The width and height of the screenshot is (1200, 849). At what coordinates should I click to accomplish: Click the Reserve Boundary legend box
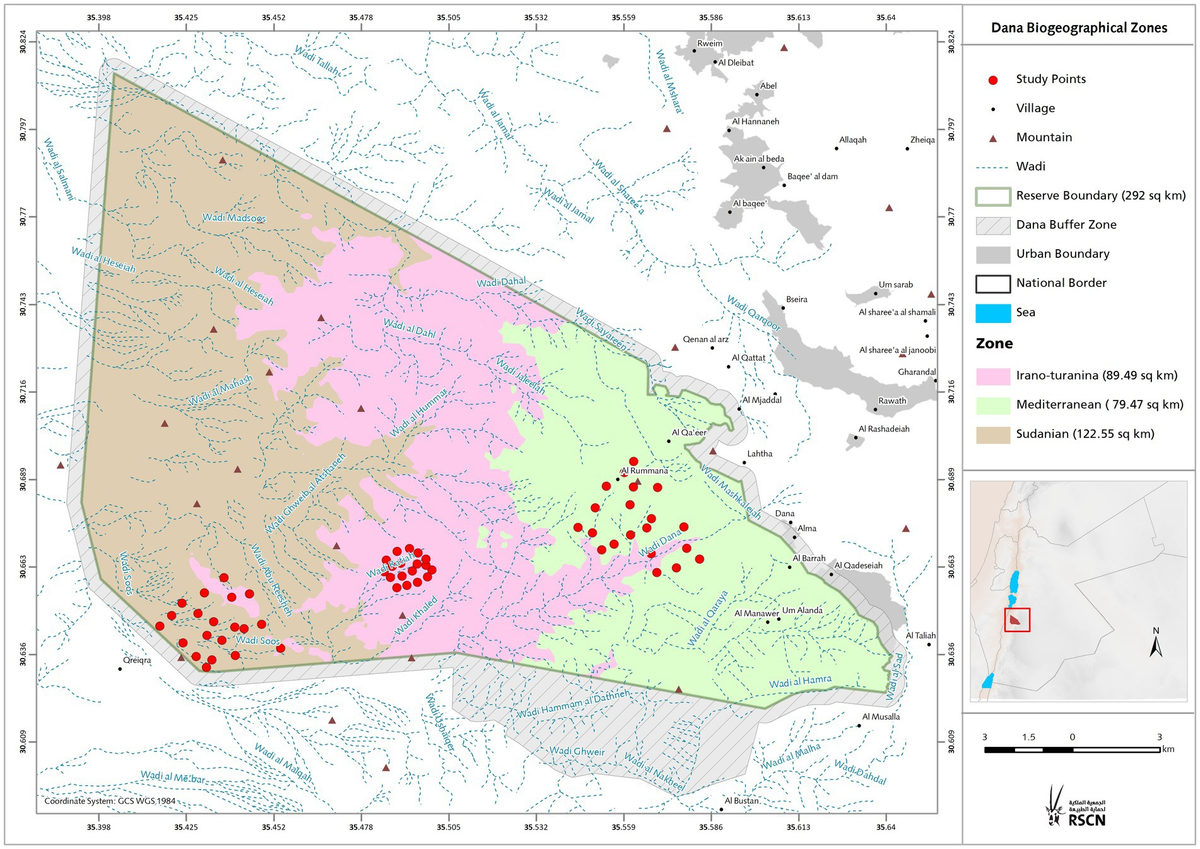(993, 195)
